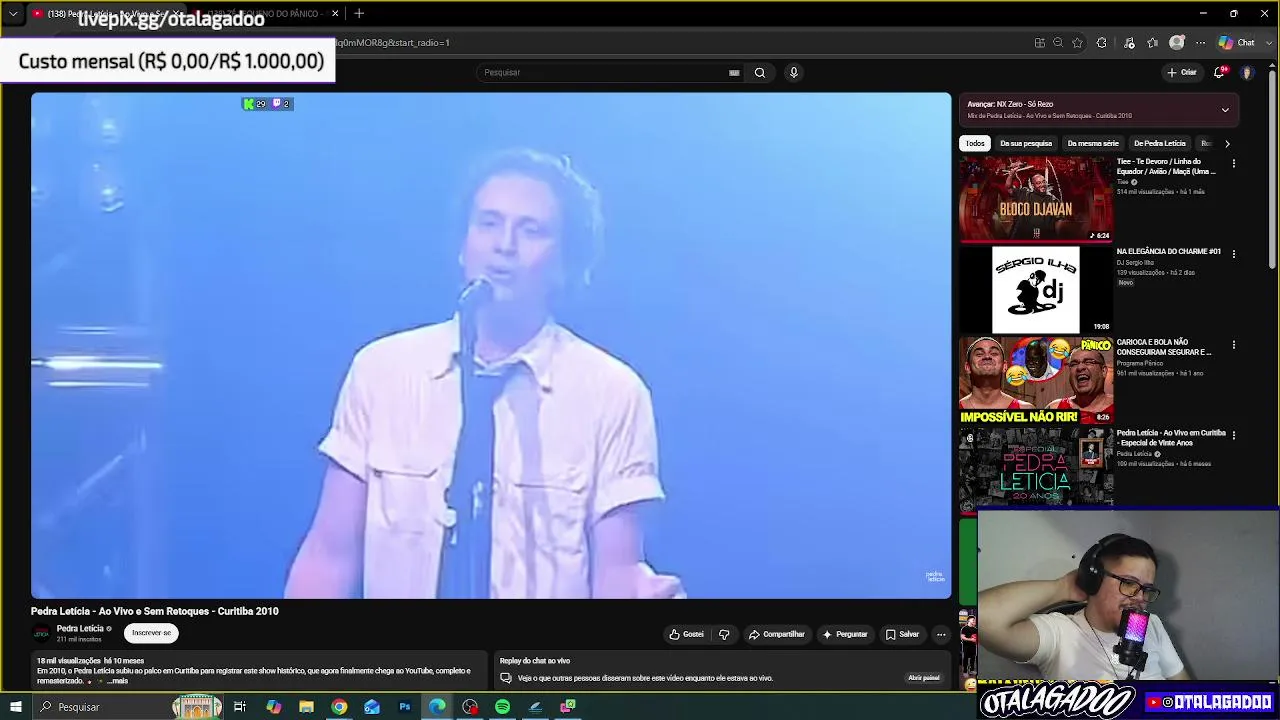Open options for NA ELEGÂNCIA DO CHARME video

(x=1233, y=254)
